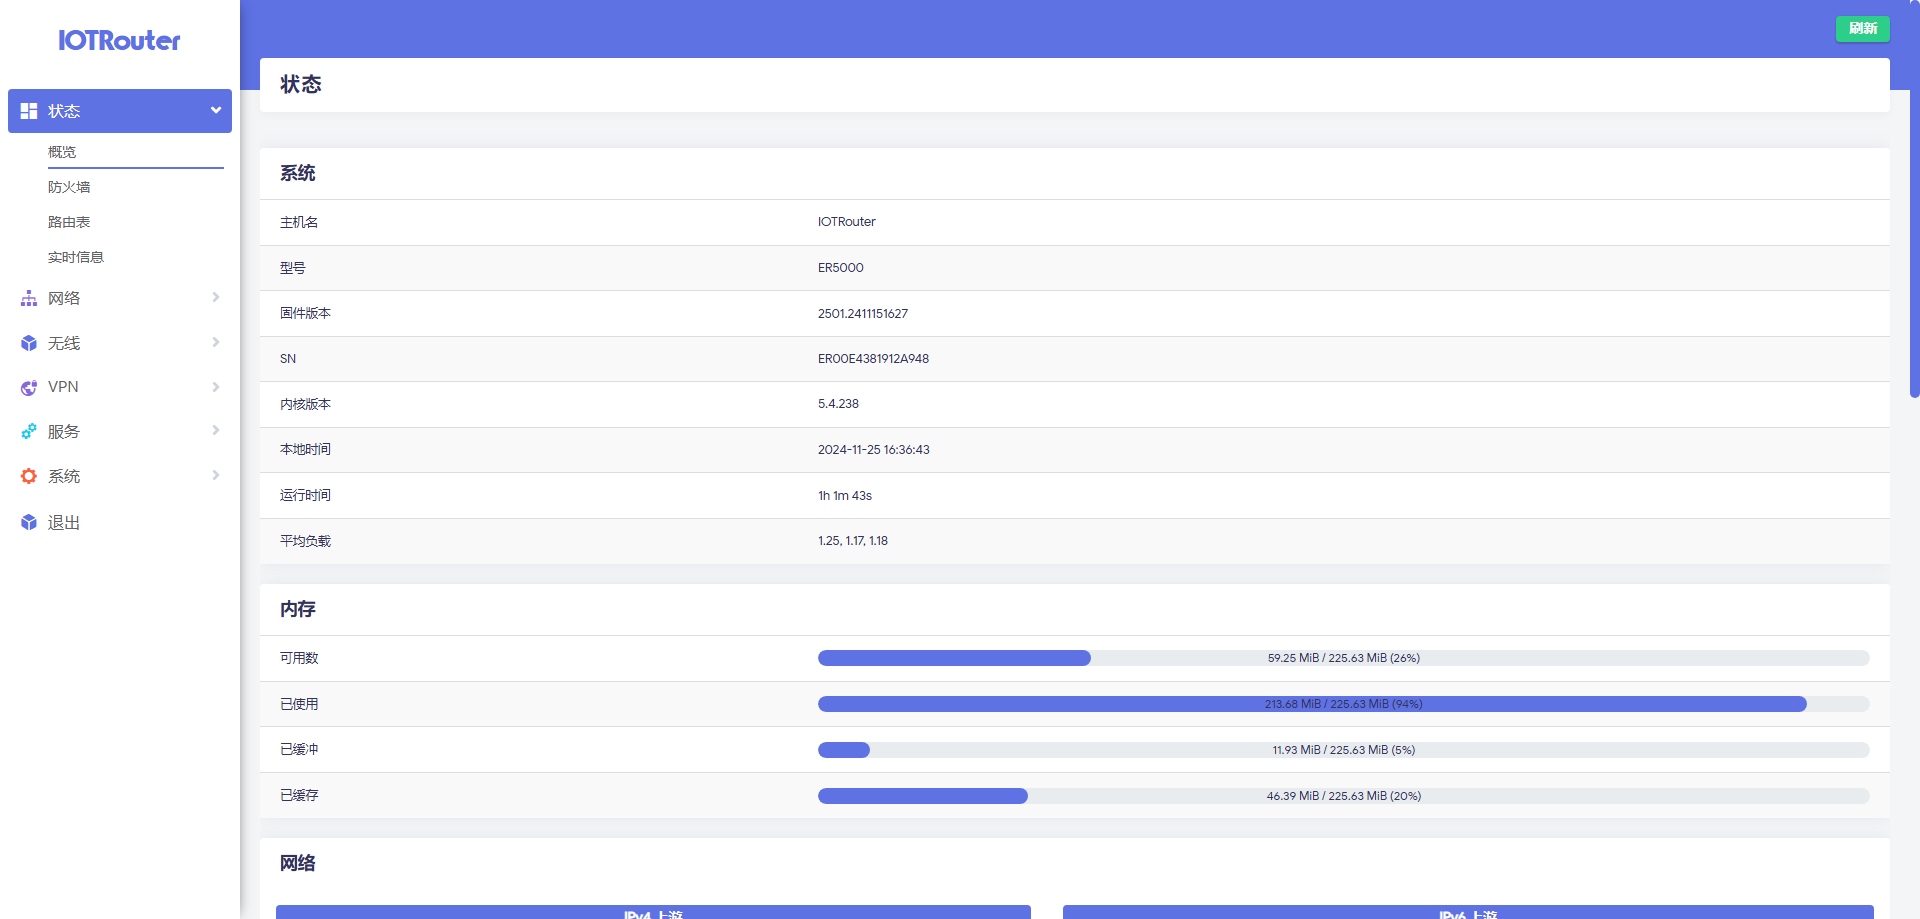This screenshot has width=1920, height=919.
Task: Click the 已使用 memory progress bar
Action: pyautogui.click(x=1343, y=704)
